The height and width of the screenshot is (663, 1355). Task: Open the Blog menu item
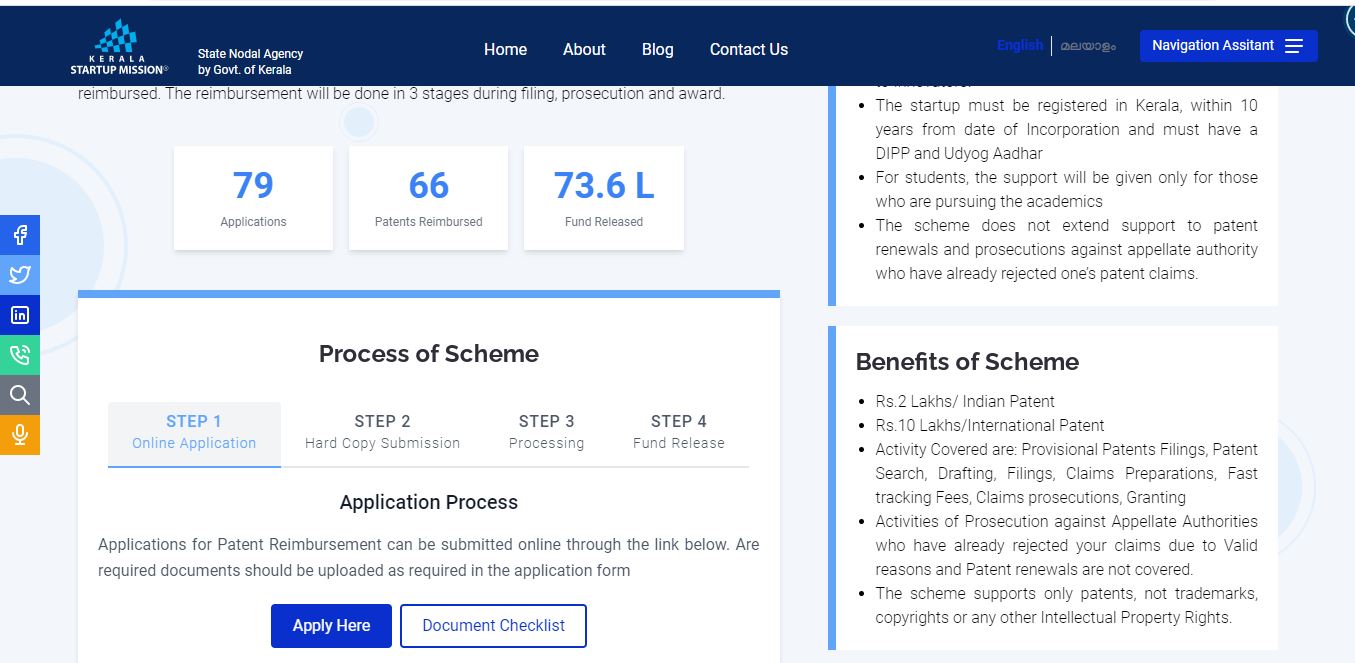tap(657, 49)
